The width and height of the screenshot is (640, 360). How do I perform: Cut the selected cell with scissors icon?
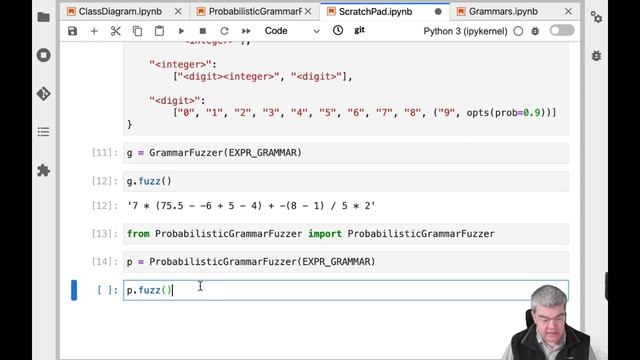116,31
